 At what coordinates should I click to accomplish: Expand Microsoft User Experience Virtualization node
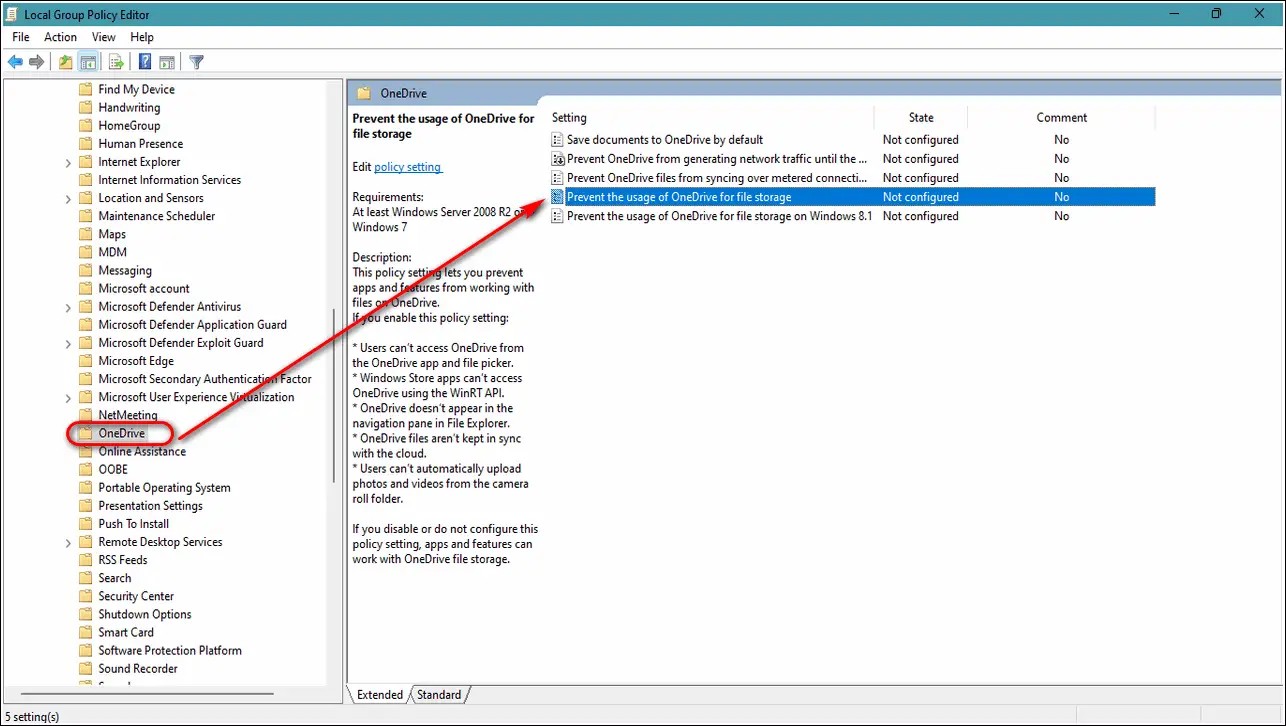[x=68, y=397]
